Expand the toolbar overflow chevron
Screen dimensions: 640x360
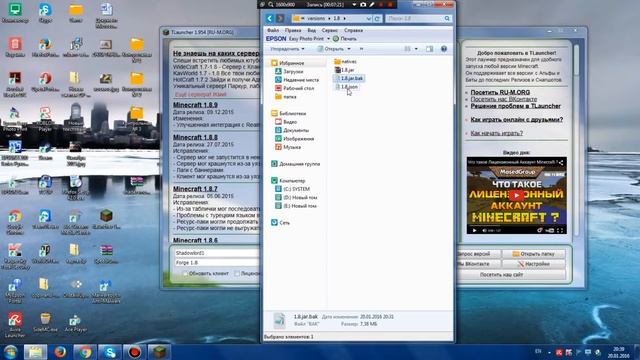[x=361, y=49]
